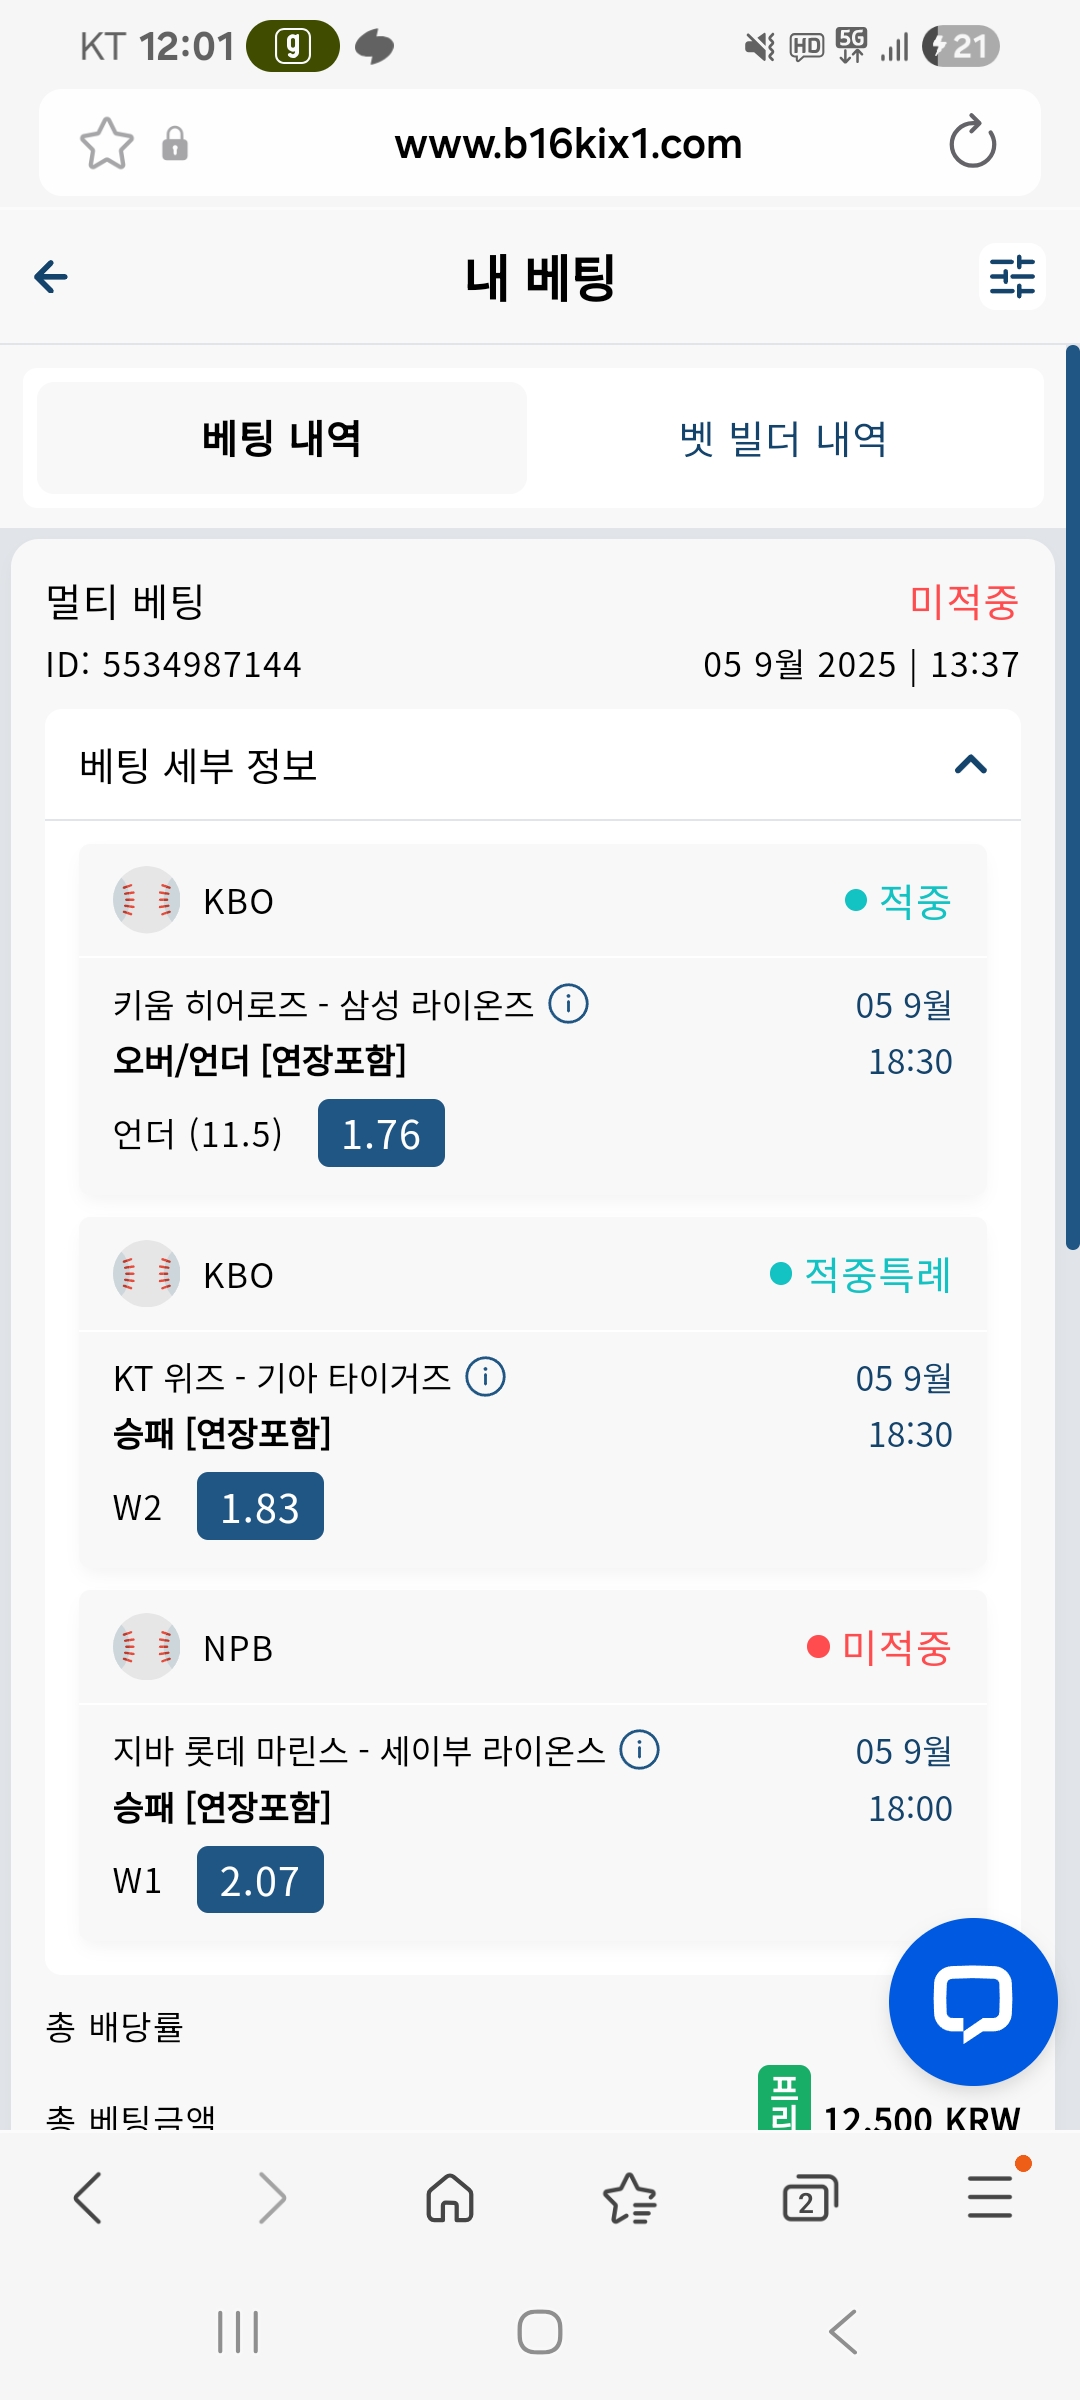
Task: Tap Android recent apps navigation button
Action: [238, 2332]
